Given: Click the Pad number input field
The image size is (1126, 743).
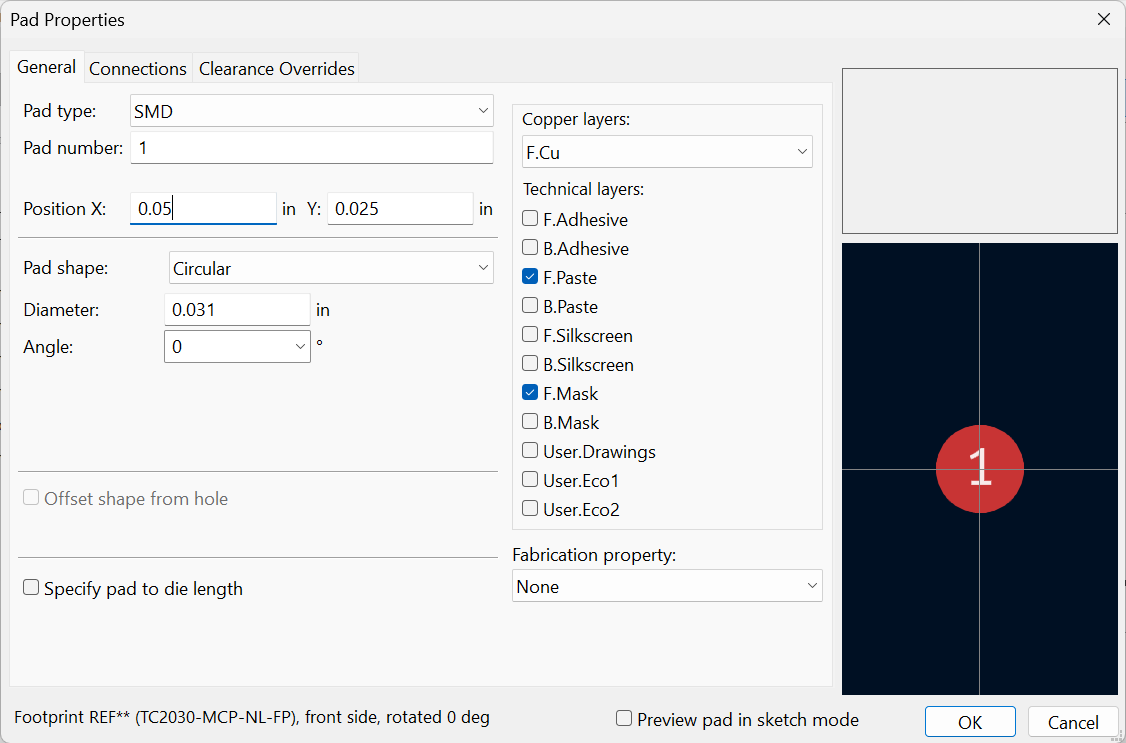Looking at the screenshot, I should pos(312,148).
